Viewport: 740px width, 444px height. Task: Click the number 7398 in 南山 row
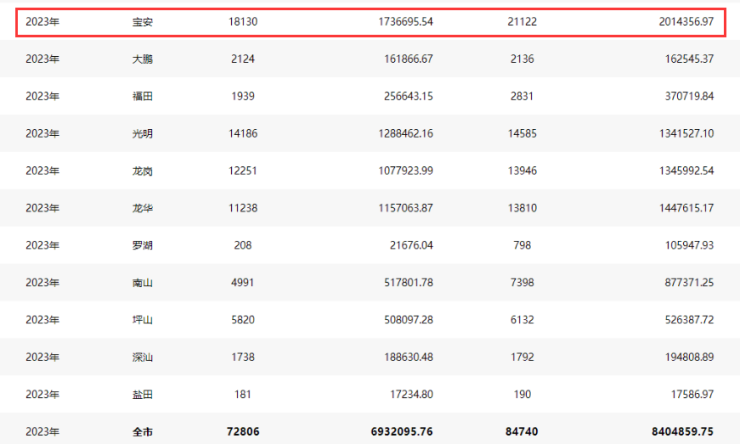coord(523,283)
